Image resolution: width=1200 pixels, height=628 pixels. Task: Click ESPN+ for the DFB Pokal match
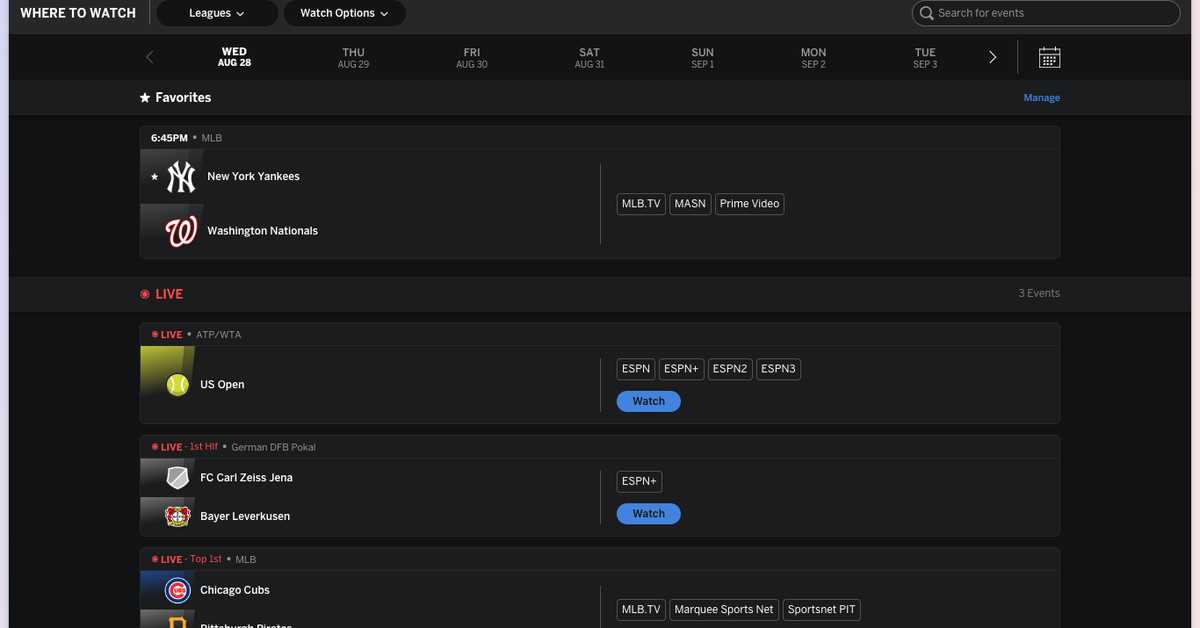click(640, 482)
